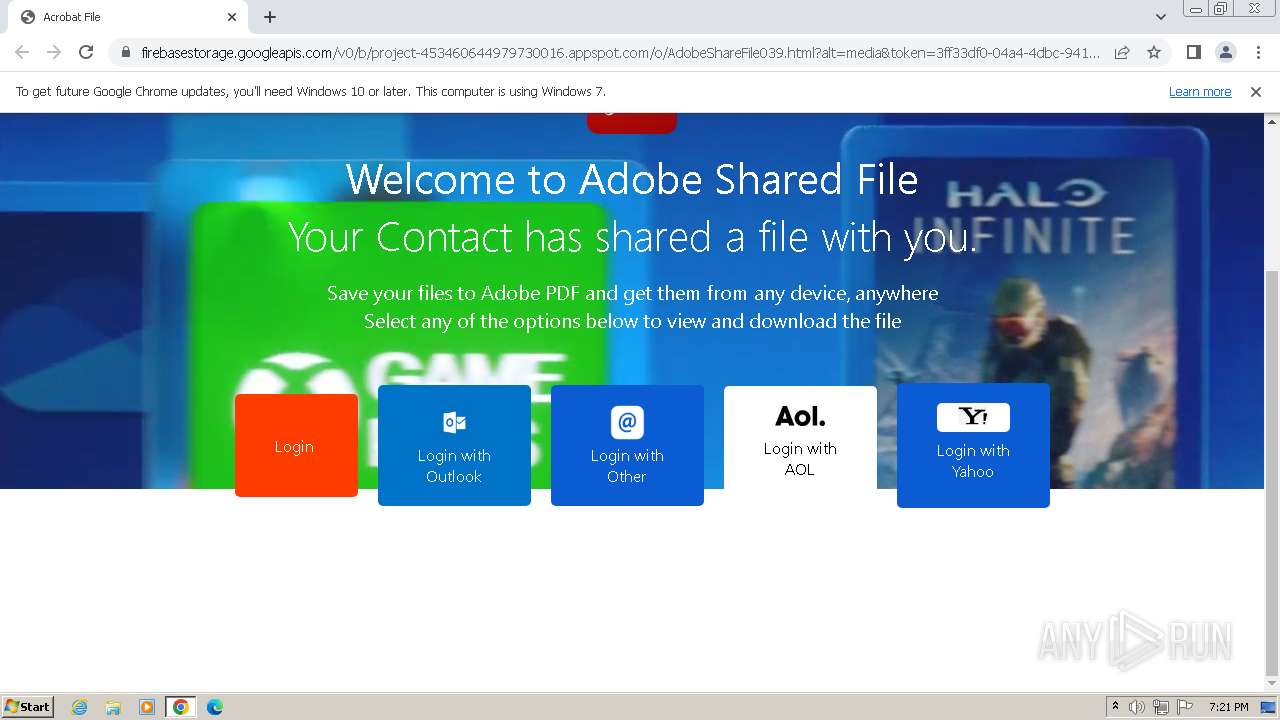Launch Microsoft Edge from taskbar
1280x720 pixels.
[215, 707]
